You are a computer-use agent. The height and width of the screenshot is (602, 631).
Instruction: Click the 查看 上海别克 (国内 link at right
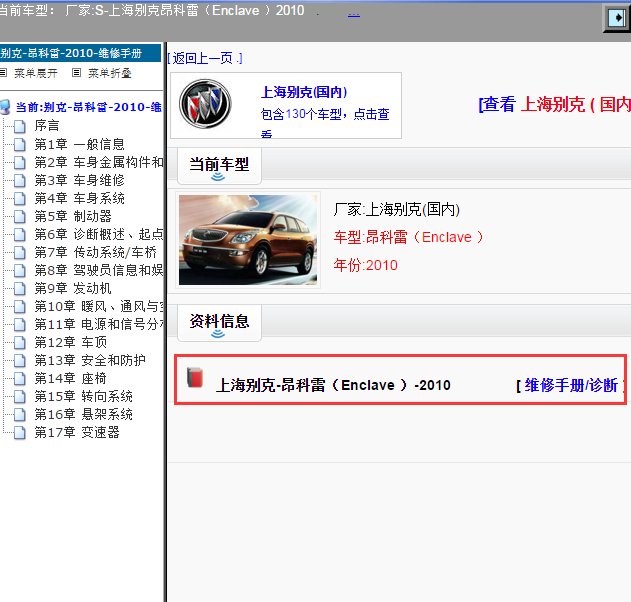555,105
